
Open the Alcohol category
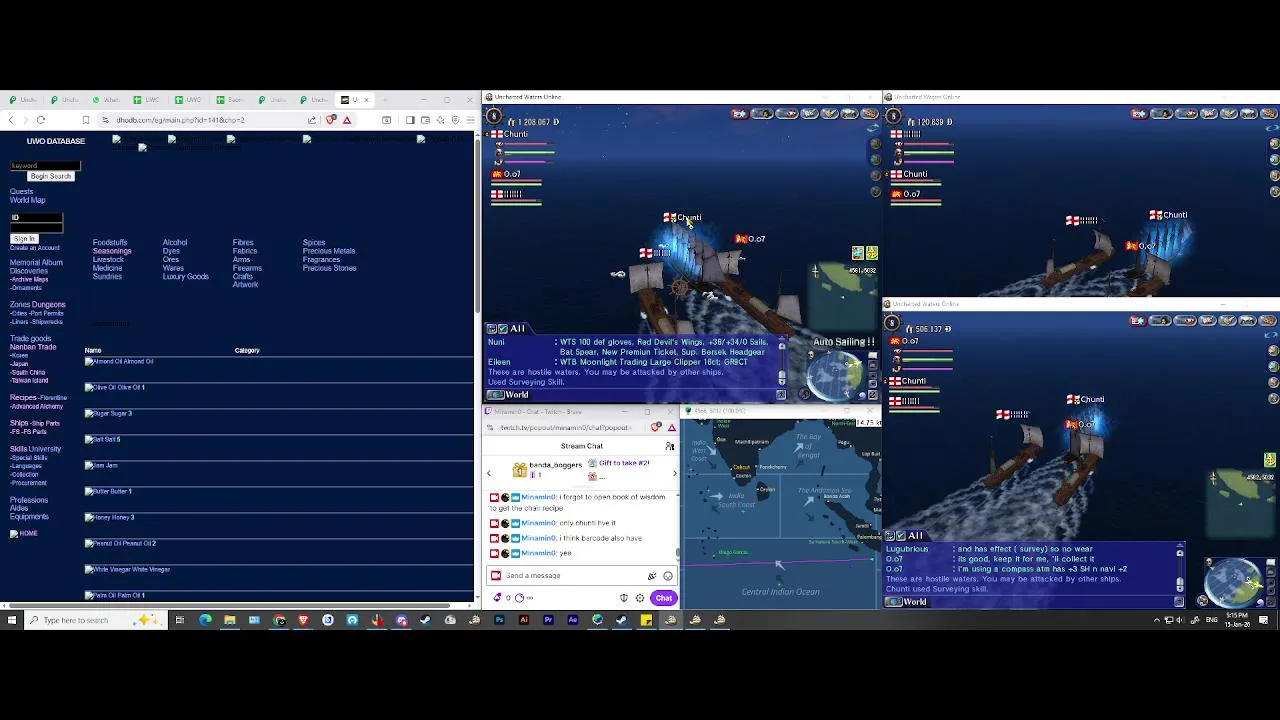click(175, 243)
